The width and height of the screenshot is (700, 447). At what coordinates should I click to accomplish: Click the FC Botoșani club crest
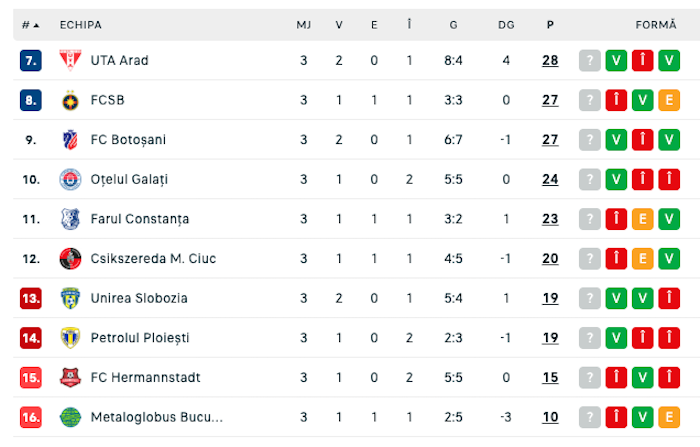69,139
